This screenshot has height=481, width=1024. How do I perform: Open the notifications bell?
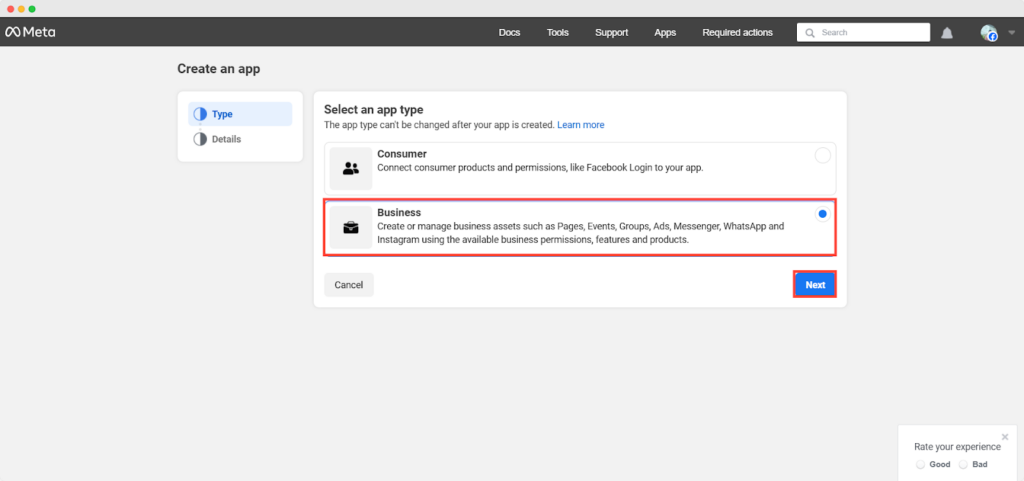pyautogui.click(x=946, y=33)
